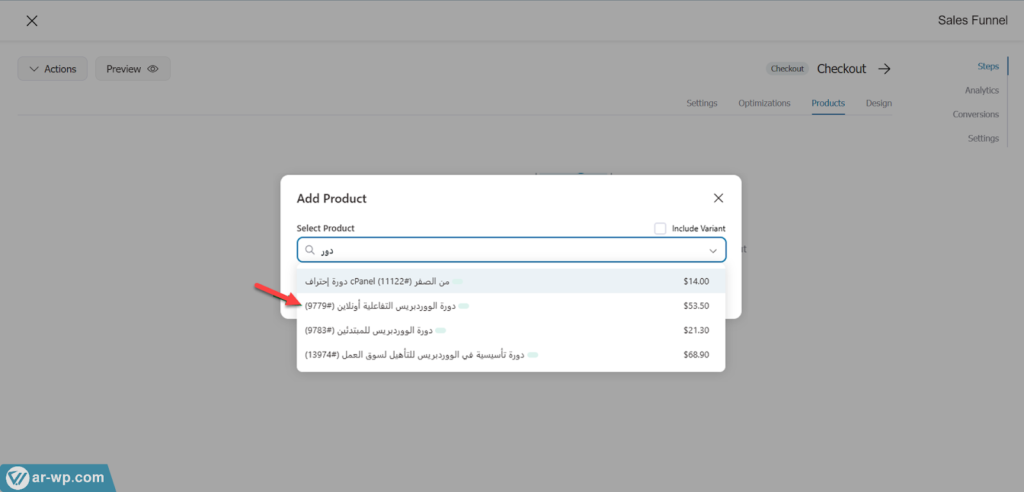Go to Analytics in the side menu
Image resolution: width=1024 pixels, height=492 pixels.
pos(981,90)
